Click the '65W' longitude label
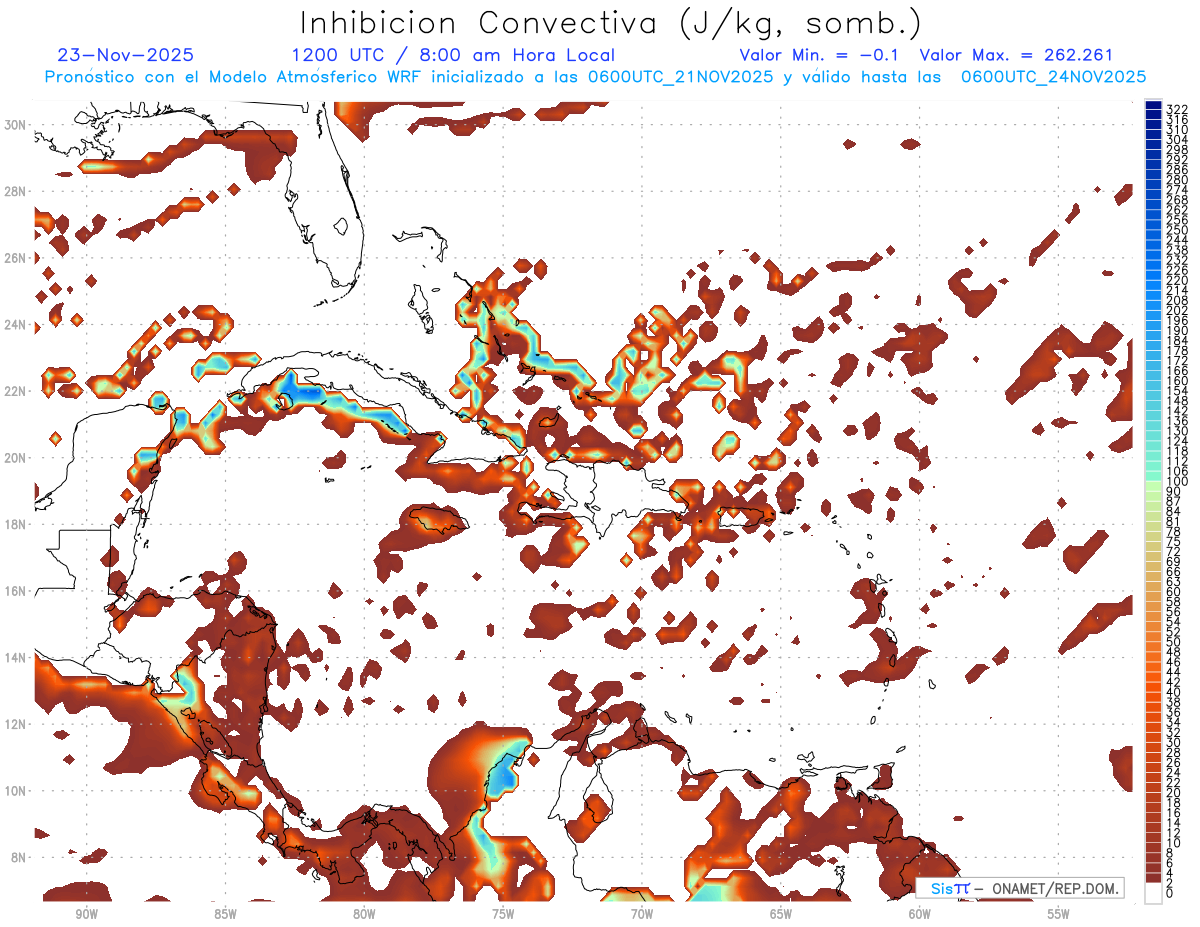 tap(781, 913)
